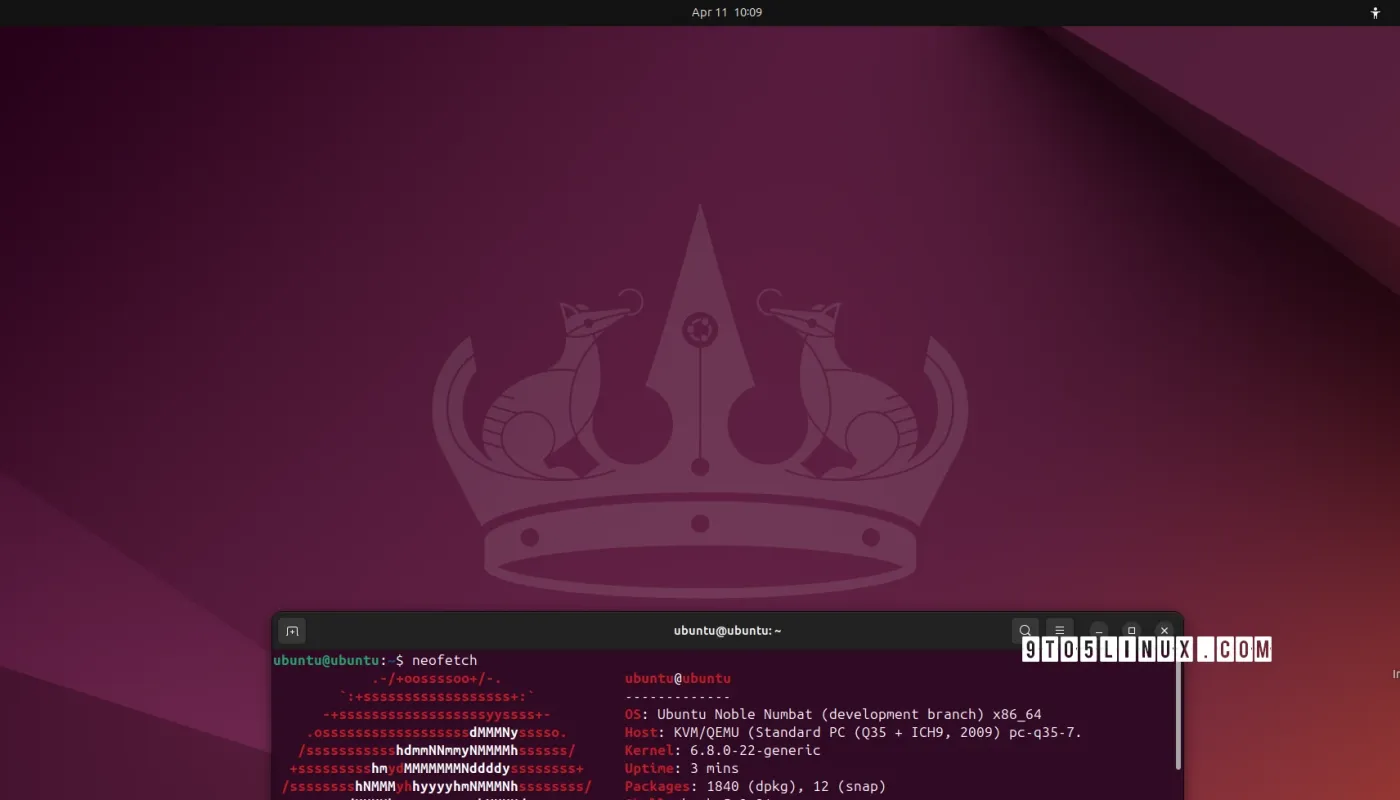Open the clock showing Apr 11 10:09
The width and height of the screenshot is (1400, 800).
(x=727, y=13)
